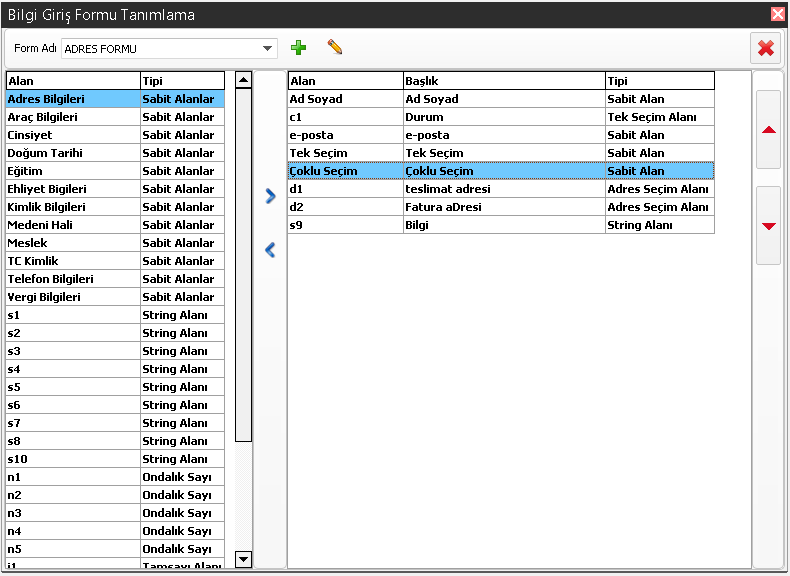The width and height of the screenshot is (790, 576).
Task: Select the c1 field row
Action: (501, 117)
